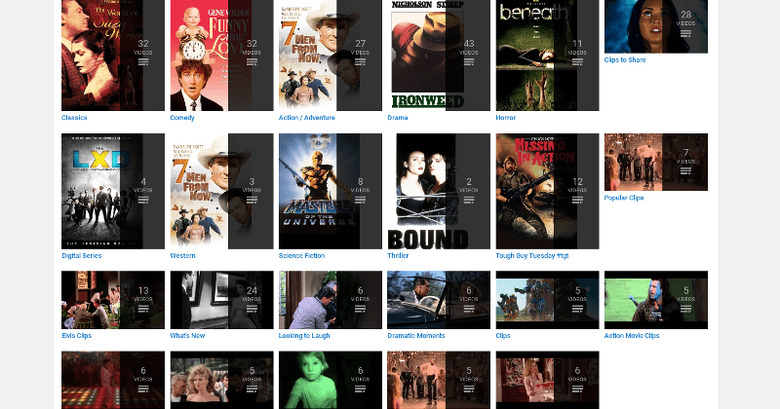The width and height of the screenshot is (780, 409).
Task: Click the playlist icon on What's New thumbnail
Action: pos(252,309)
